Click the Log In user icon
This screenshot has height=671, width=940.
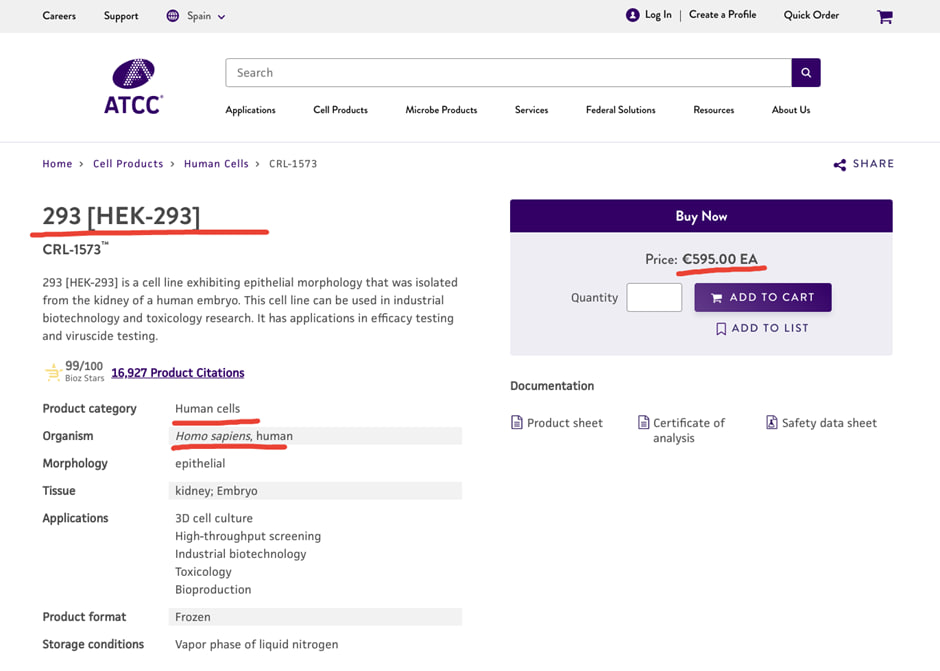tap(632, 15)
